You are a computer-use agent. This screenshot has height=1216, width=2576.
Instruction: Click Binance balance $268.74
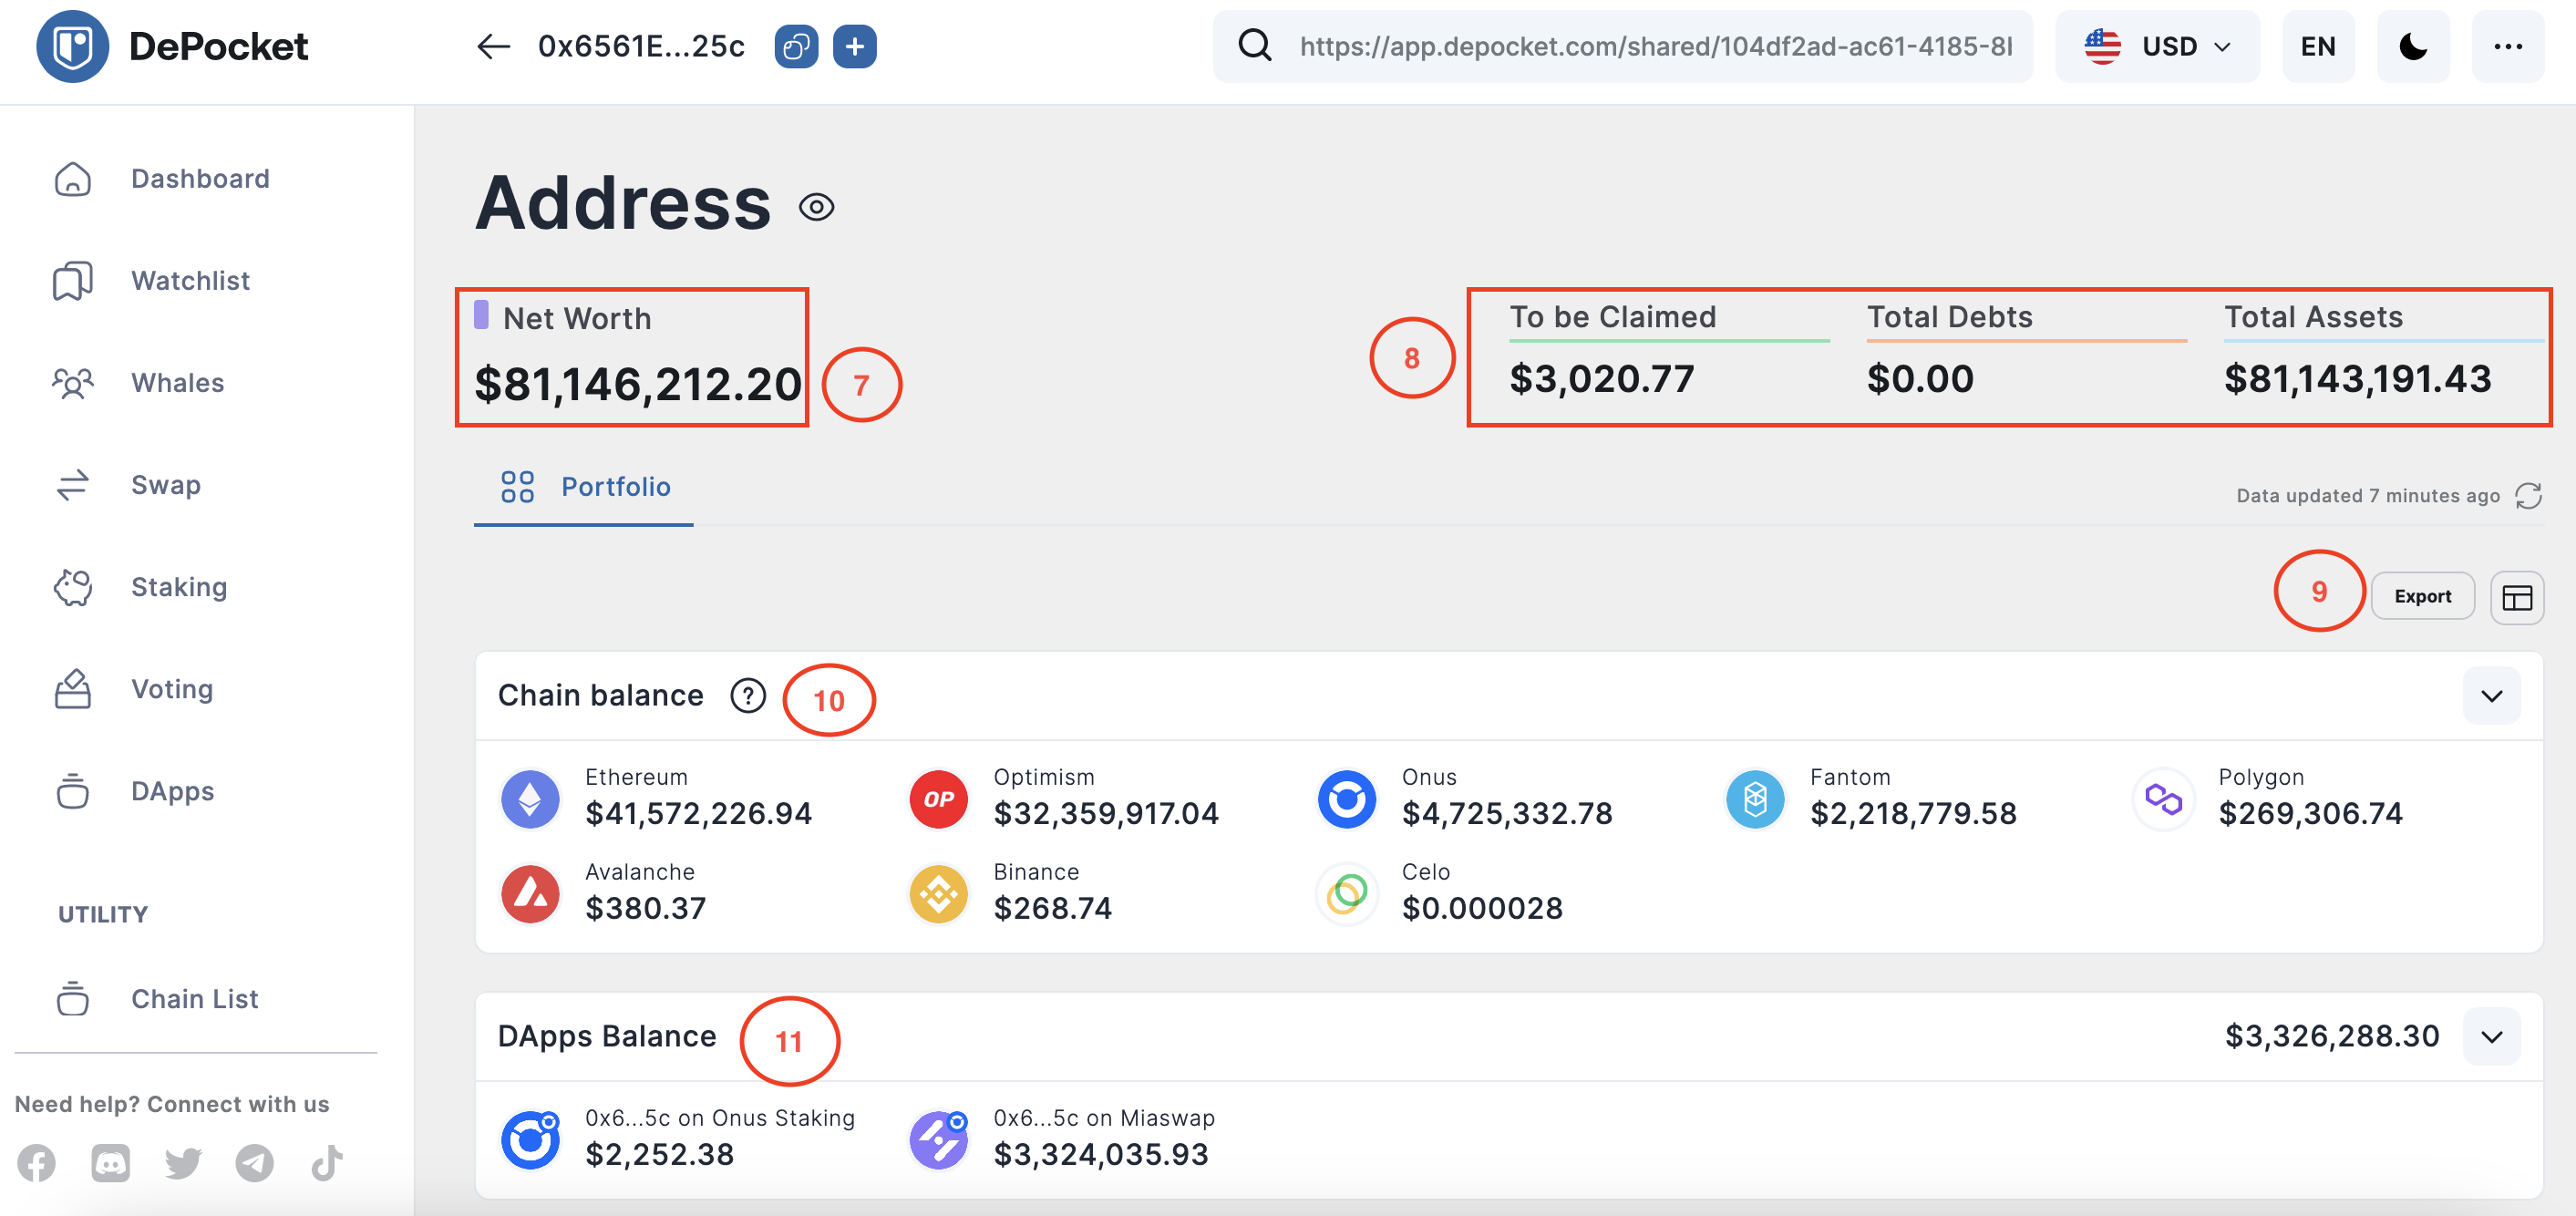coord(1052,909)
